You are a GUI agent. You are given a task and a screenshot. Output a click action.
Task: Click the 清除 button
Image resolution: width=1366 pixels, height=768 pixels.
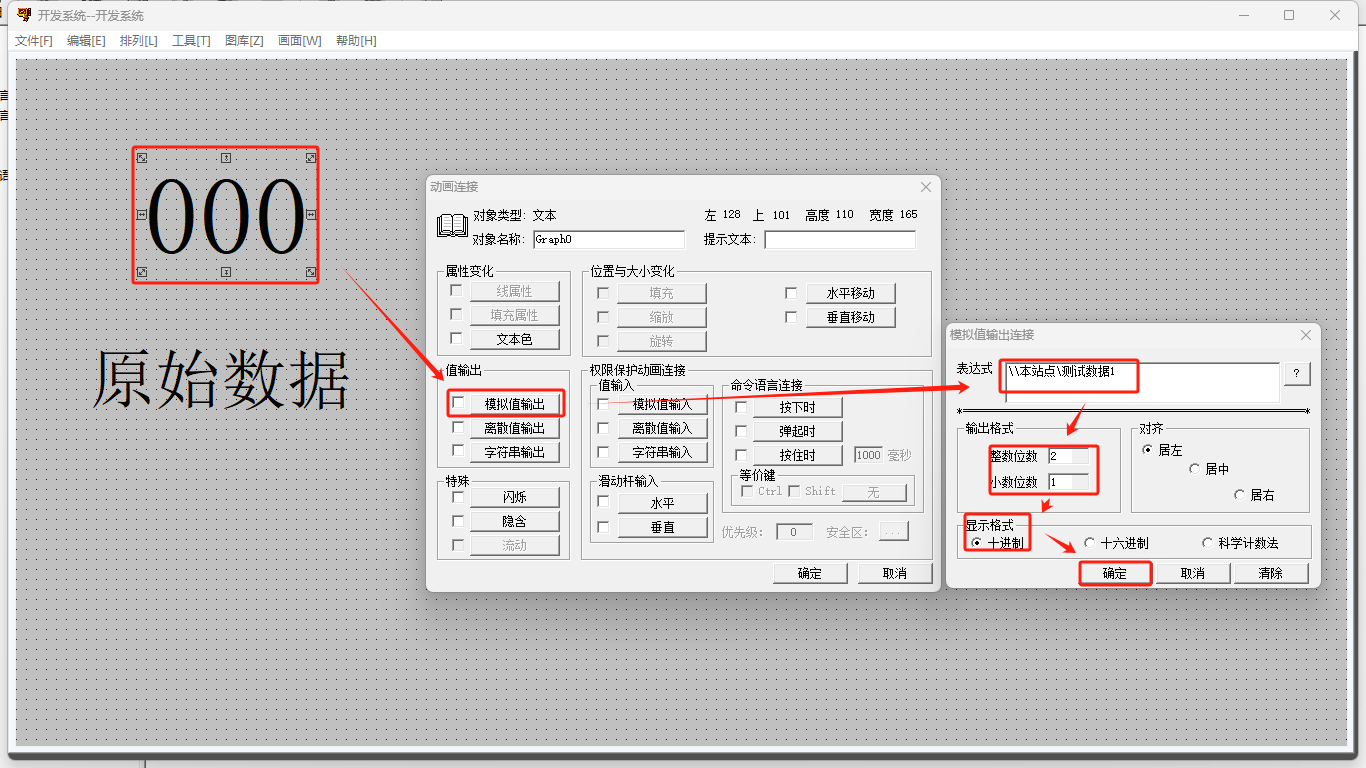tap(1270, 573)
